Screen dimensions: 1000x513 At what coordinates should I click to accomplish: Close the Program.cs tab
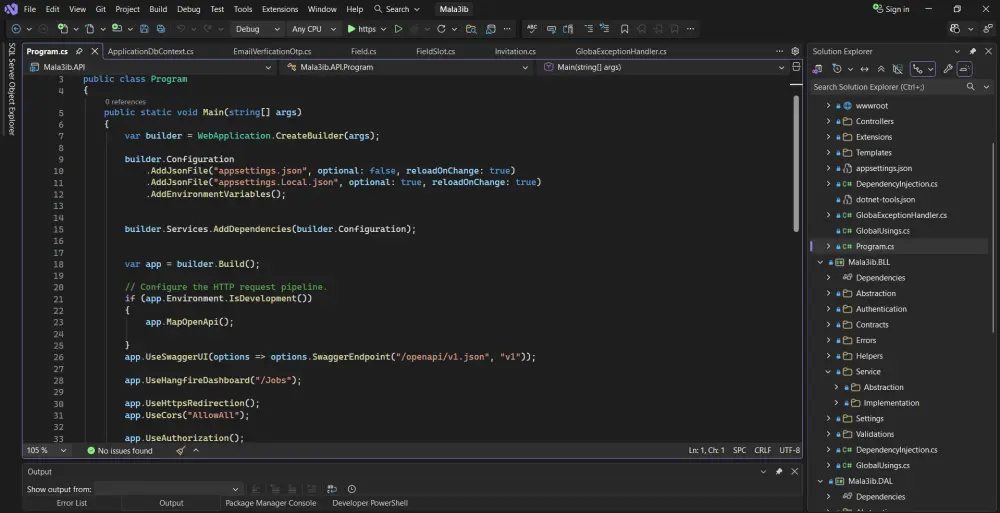point(94,51)
